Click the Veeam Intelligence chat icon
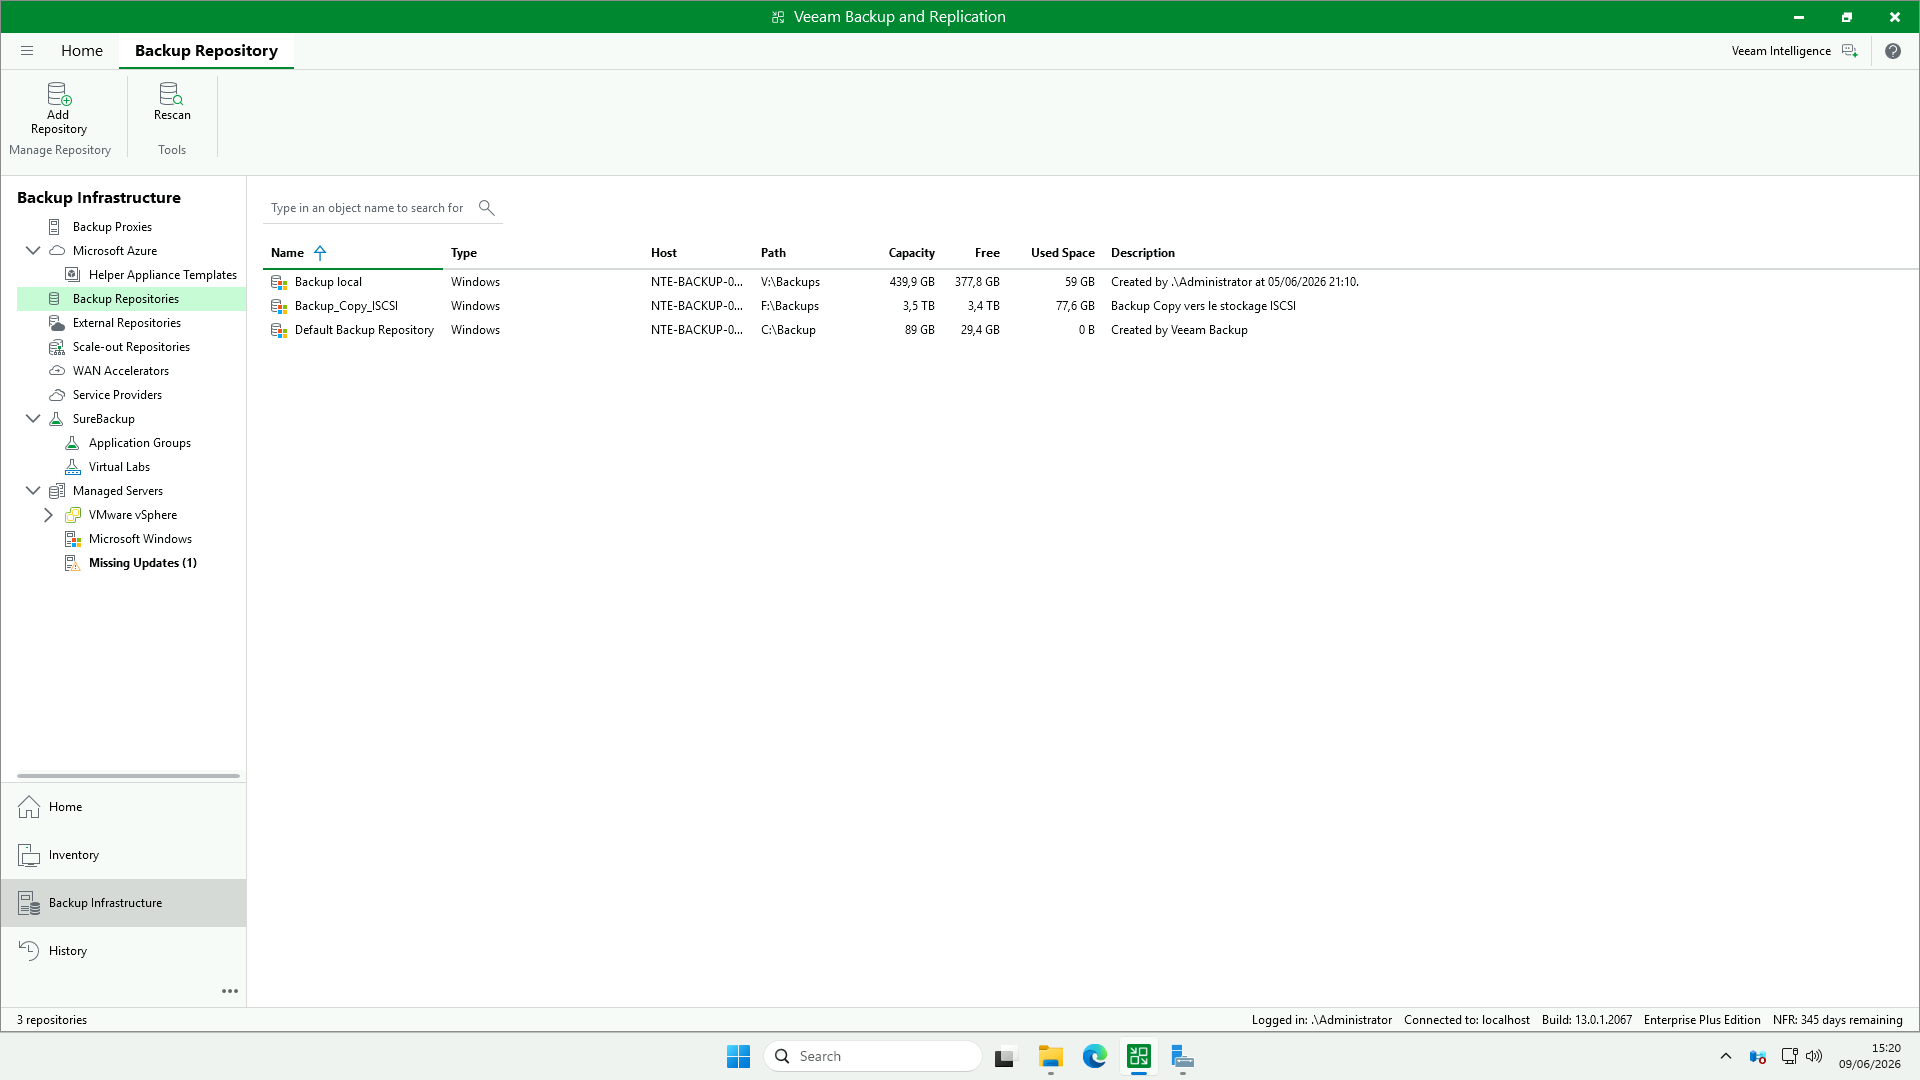The height and width of the screenshot is (1080, 1920). click(x=1849, y=51)
